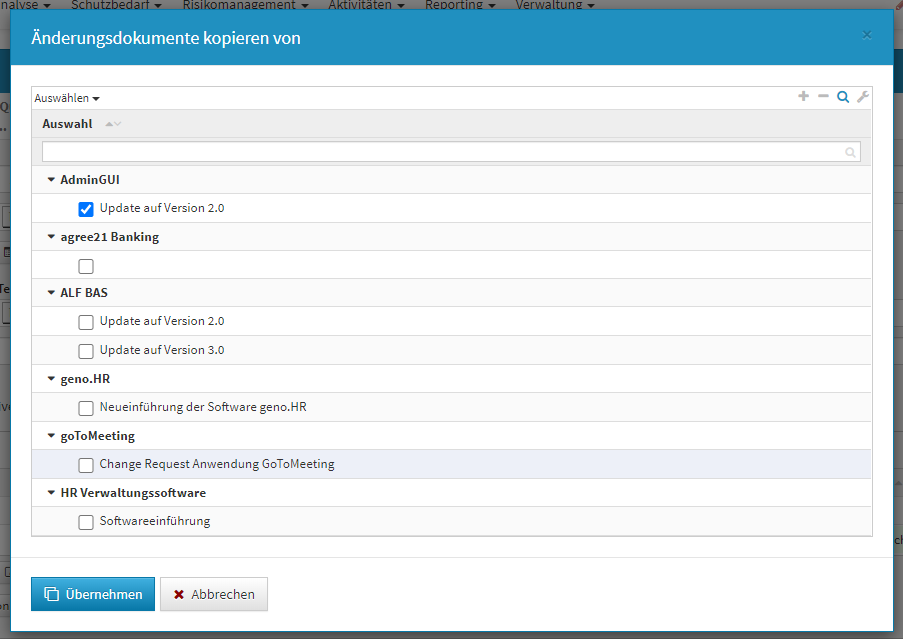
Task: Enable ALF BAS Update auf Version 3.0
Action: tap(86, 351)
